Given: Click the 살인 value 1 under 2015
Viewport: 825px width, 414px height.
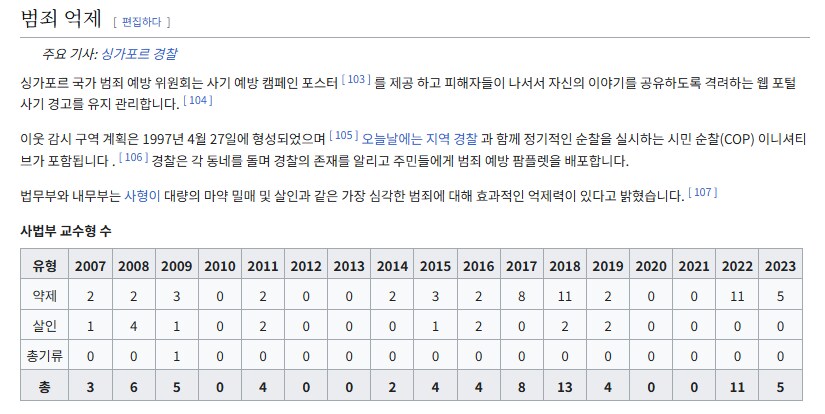Looking at the screenshot, I should point(436,325).
